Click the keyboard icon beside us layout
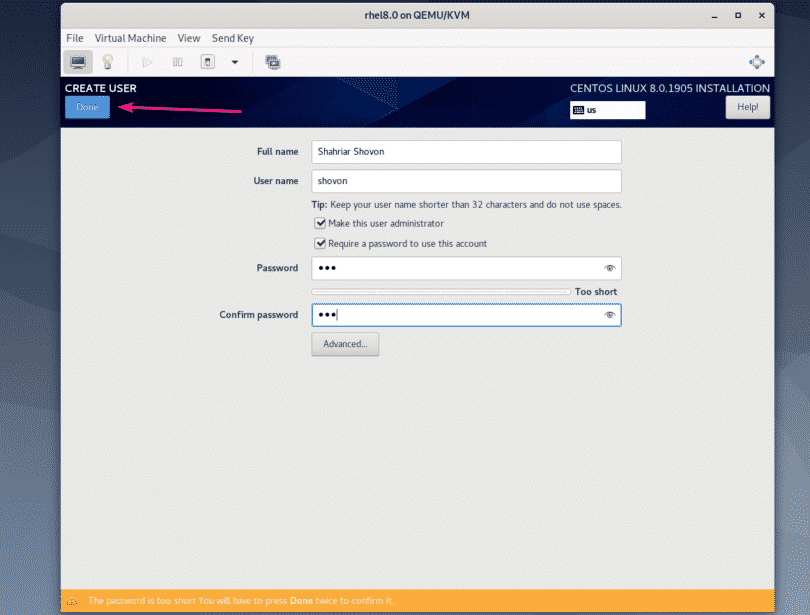The height and width of the screenshot is (615, 810). click(x=580, y=110)
